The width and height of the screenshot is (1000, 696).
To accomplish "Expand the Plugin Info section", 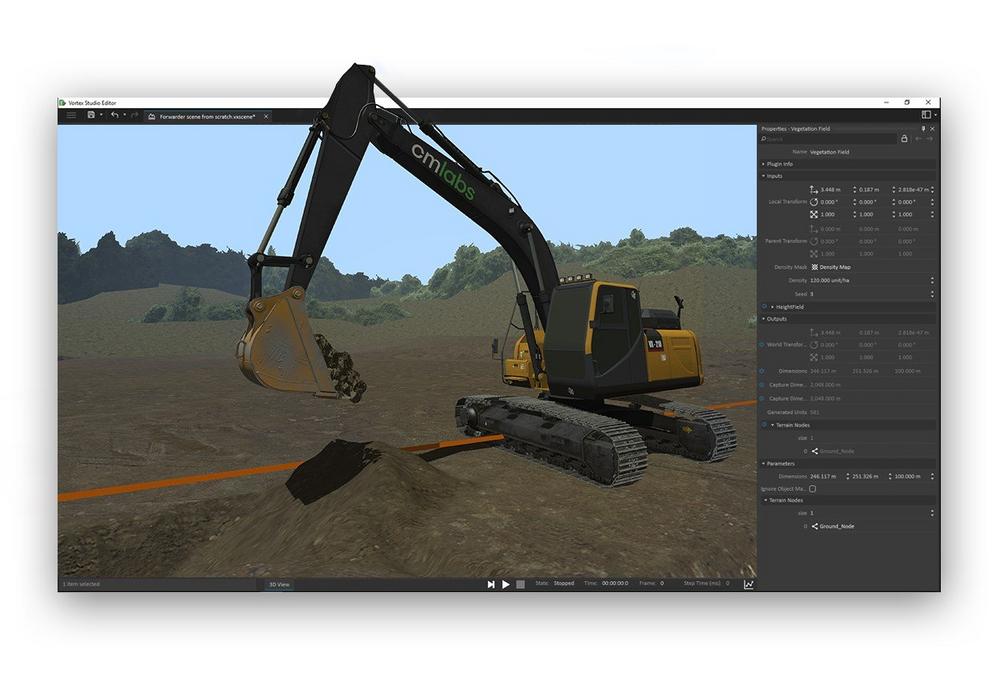I will point(763,164).
